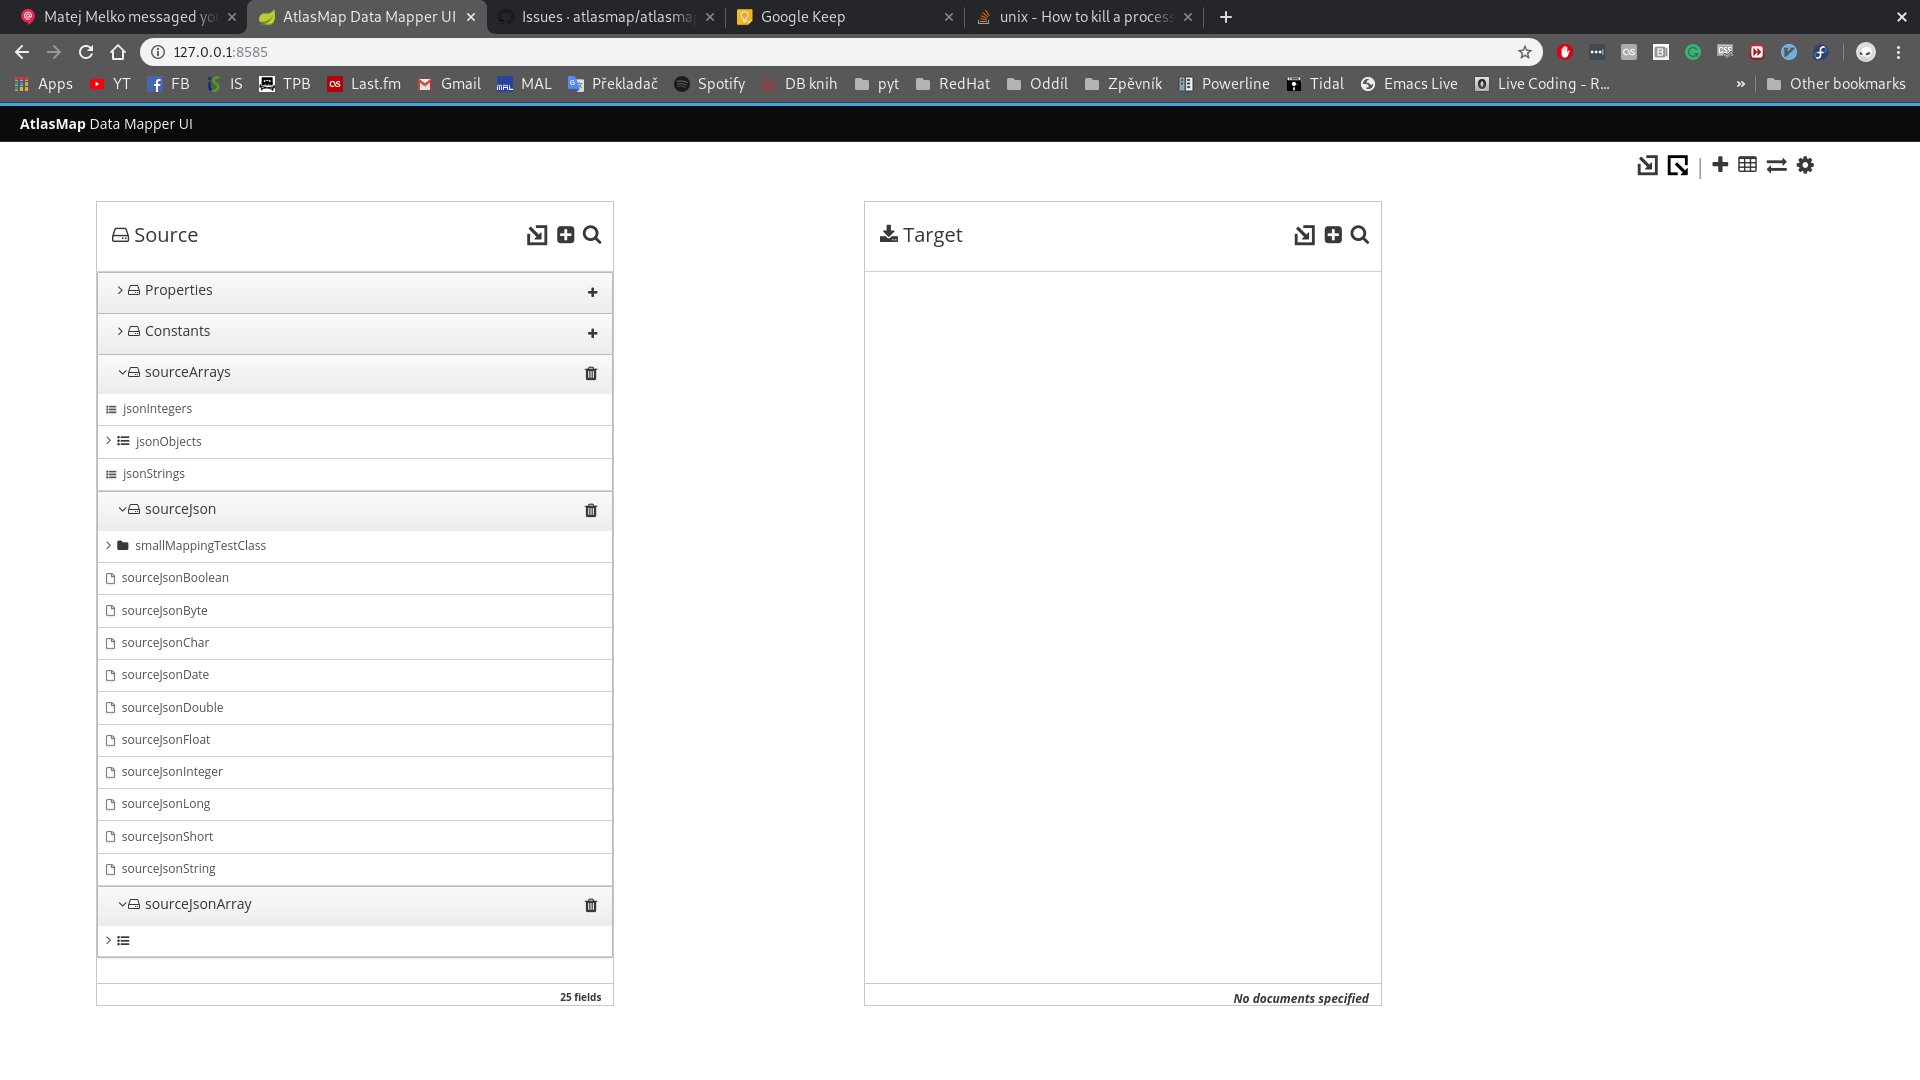The image size is (1920, 1080).
Task: Open AtlasMap settings with the gear icon
Action: (1805, 165)
